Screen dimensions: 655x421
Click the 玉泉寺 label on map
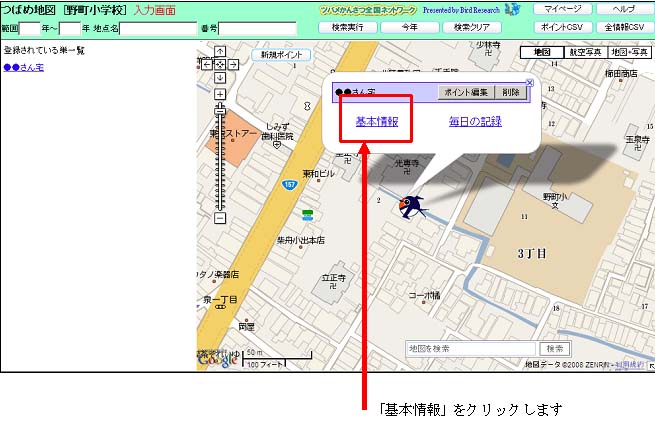pyautogui.click(x=637, y=139)
